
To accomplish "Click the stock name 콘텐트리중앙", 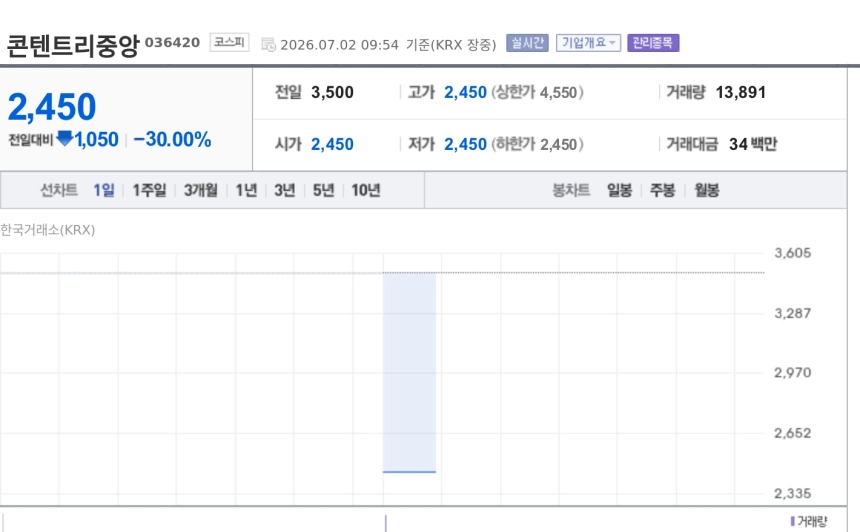I will tap(73, 46).
